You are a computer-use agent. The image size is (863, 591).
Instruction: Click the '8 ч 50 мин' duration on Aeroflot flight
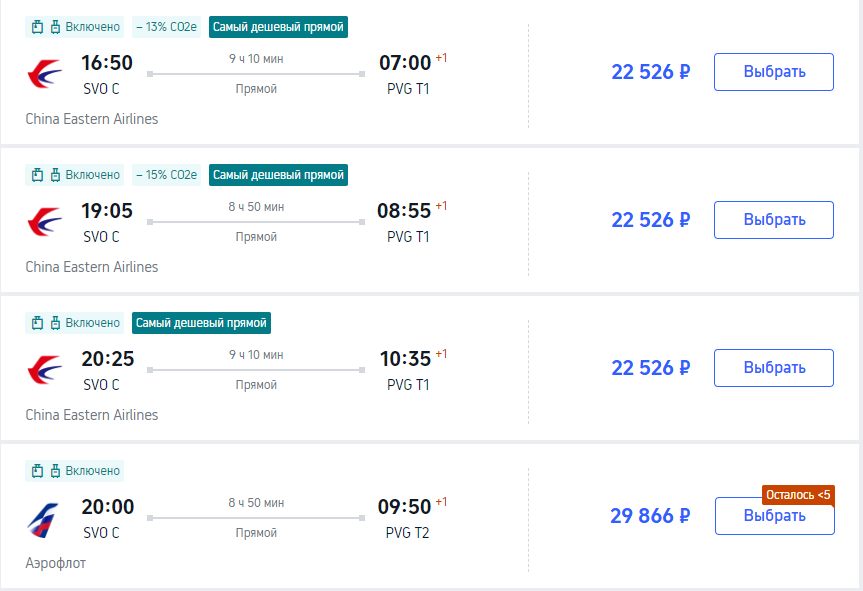[x=256, y=503]
